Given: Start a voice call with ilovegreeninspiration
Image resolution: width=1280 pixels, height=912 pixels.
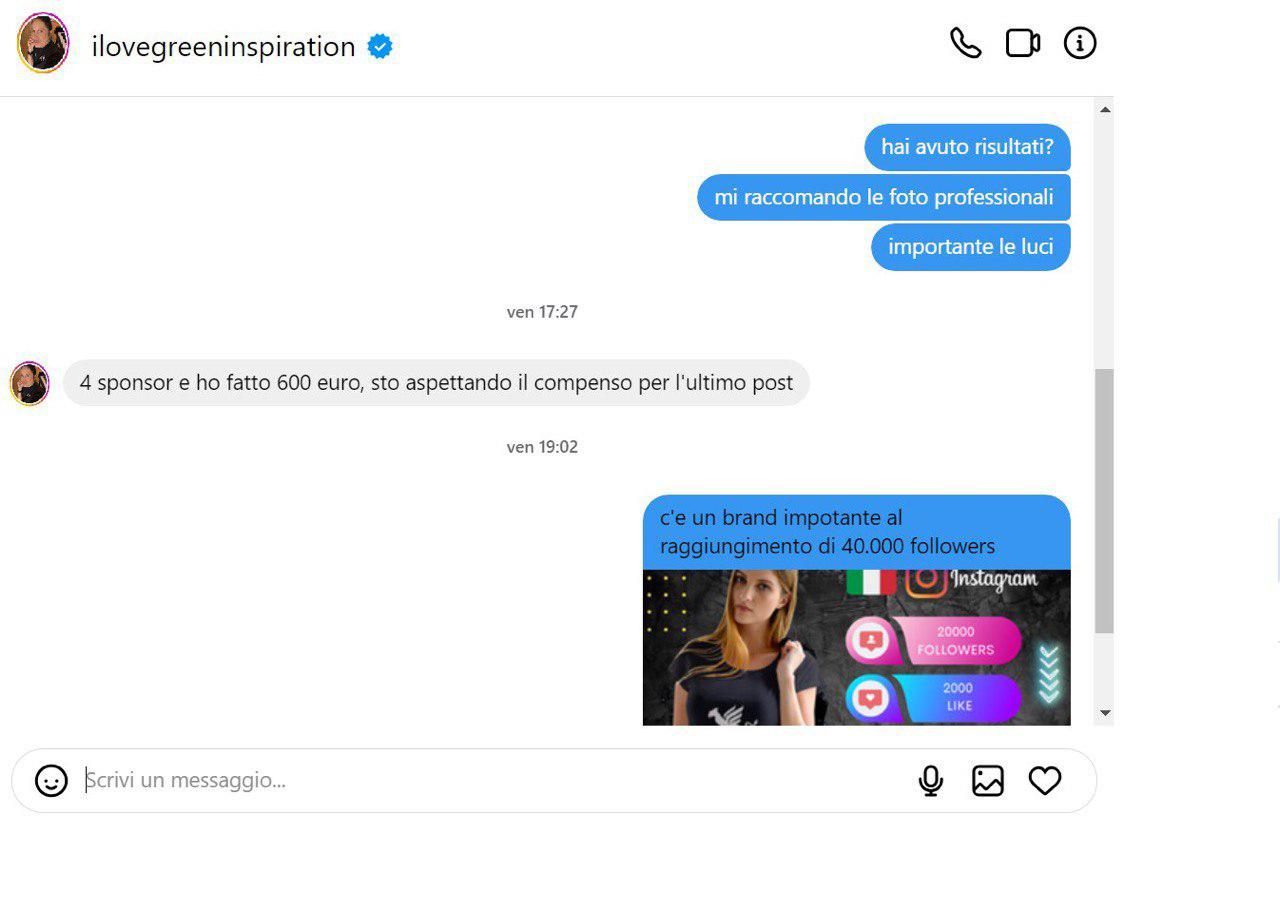Looking at the screenshot, I should click(965, 43).
